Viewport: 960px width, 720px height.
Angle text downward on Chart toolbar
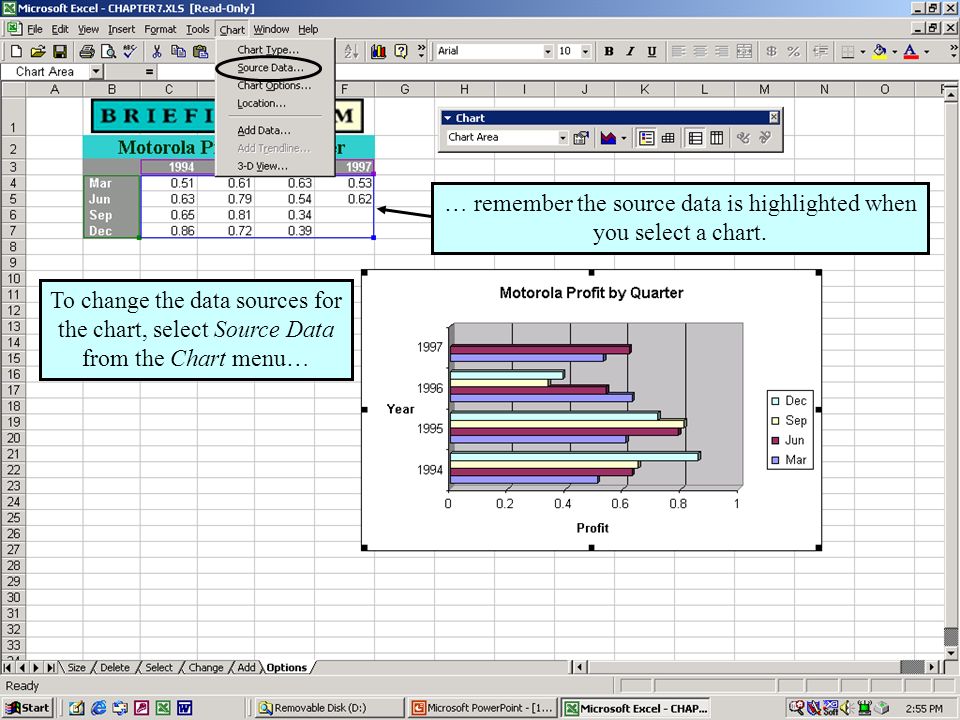click(743, 138)
